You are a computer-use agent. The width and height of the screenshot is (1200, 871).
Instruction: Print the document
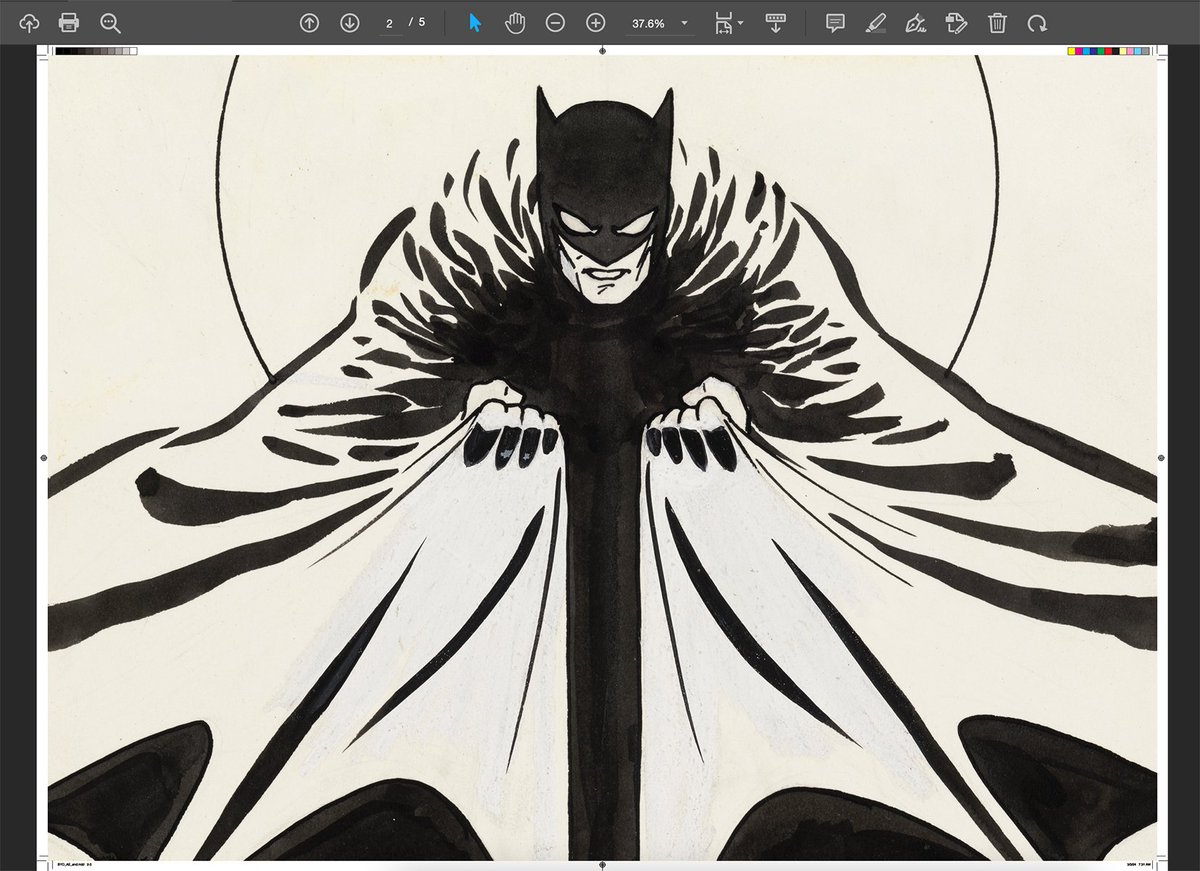click(x=69, y=22)
